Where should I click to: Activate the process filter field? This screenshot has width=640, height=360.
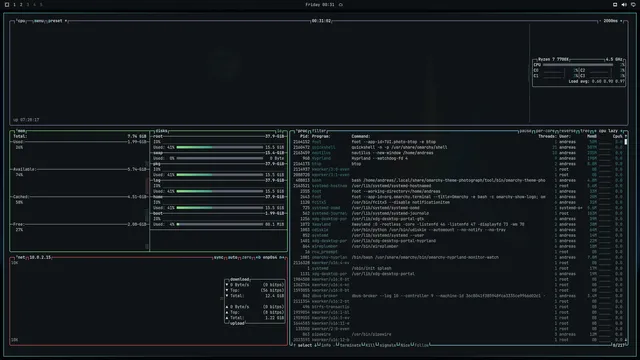[x=319, y=131]
